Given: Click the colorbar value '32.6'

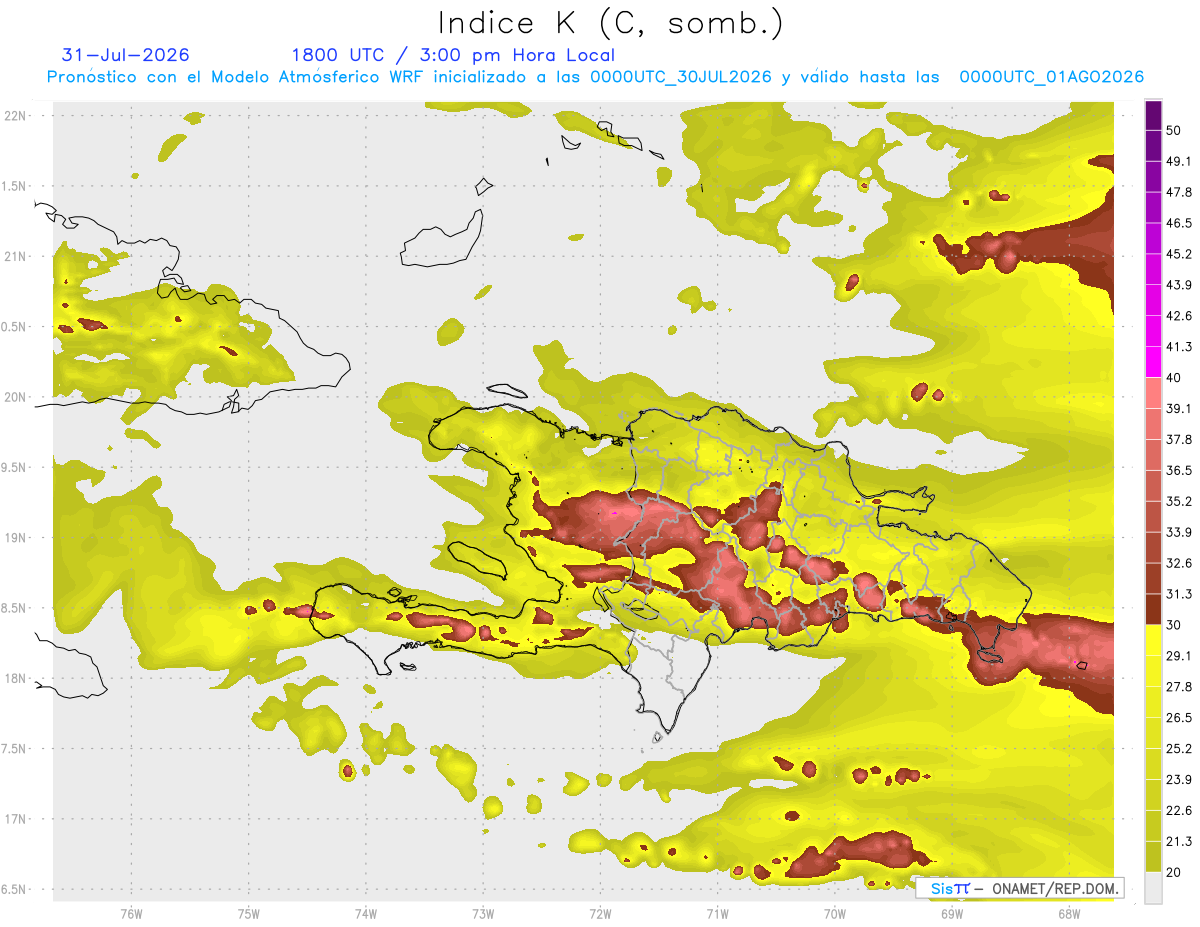Looking at the screenshot, I should click(1179, 563).
